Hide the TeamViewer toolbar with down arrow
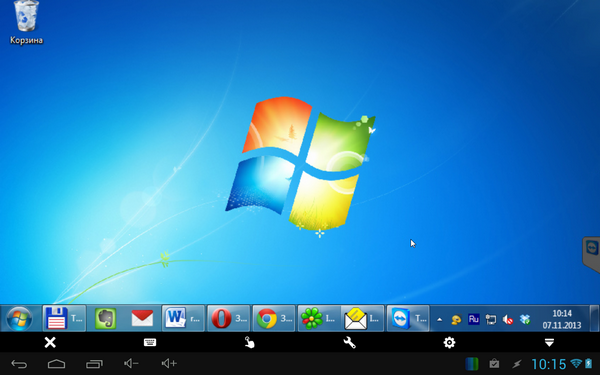 click(549, 342)
